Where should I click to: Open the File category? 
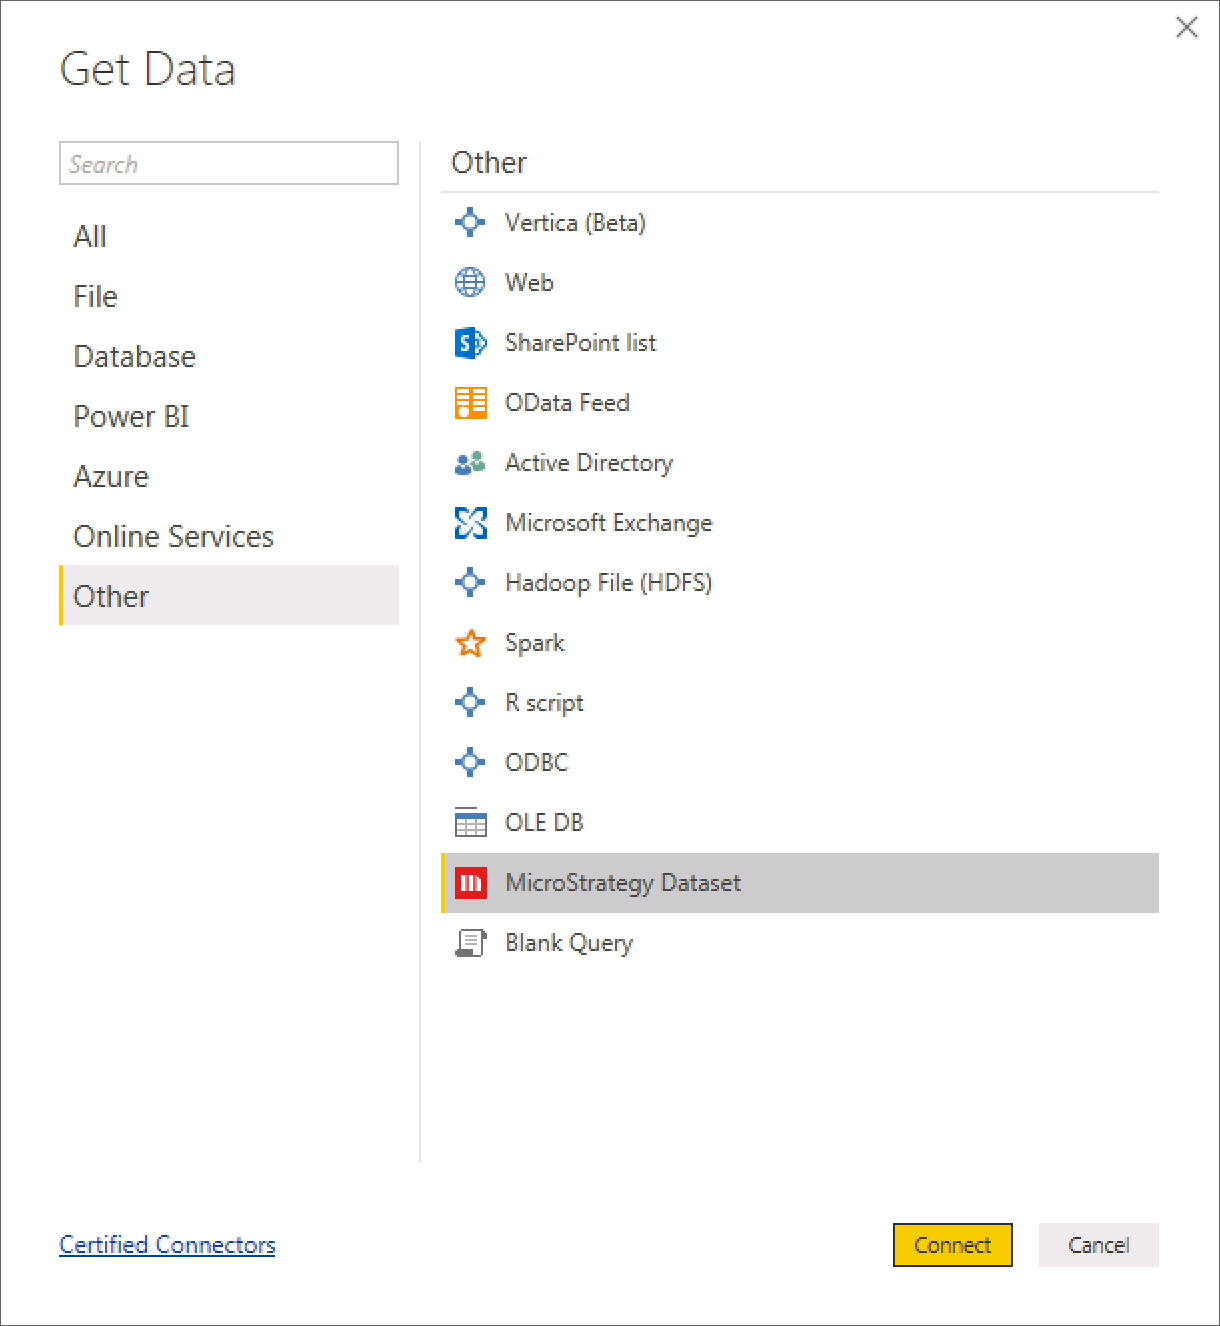[x=96, y=297]
